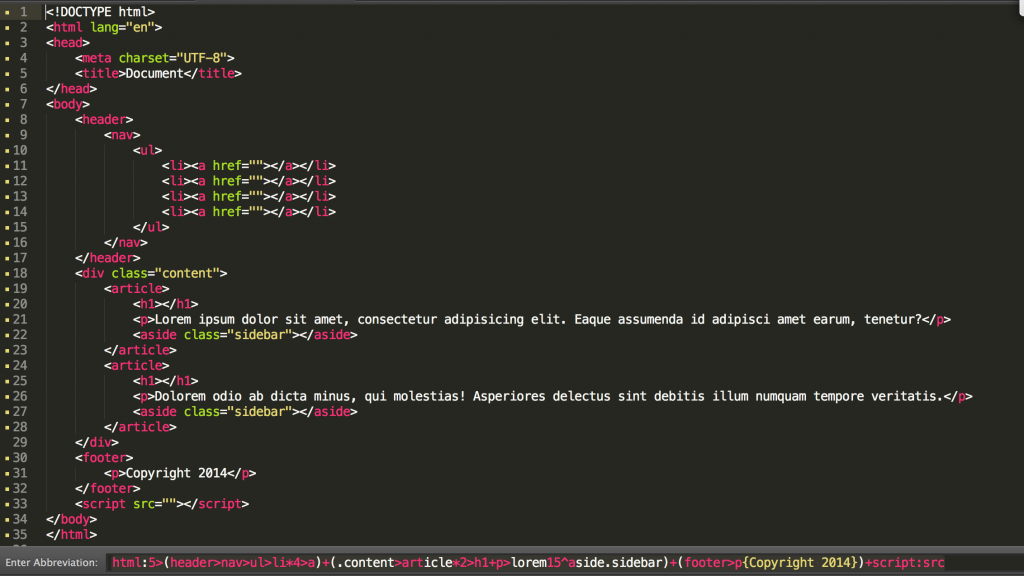Click the empty h1 element on line 20
Screen dimensions: 1024x576
[x=165, y=304]
